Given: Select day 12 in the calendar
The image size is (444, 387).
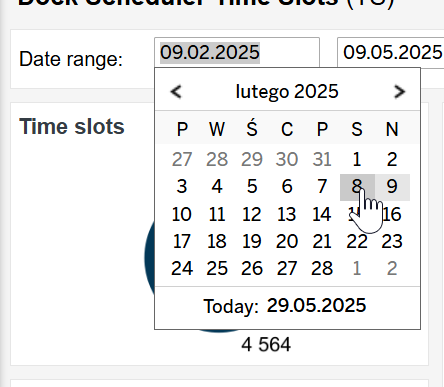Looking at the screenshot, I should [x=252, y=214].
